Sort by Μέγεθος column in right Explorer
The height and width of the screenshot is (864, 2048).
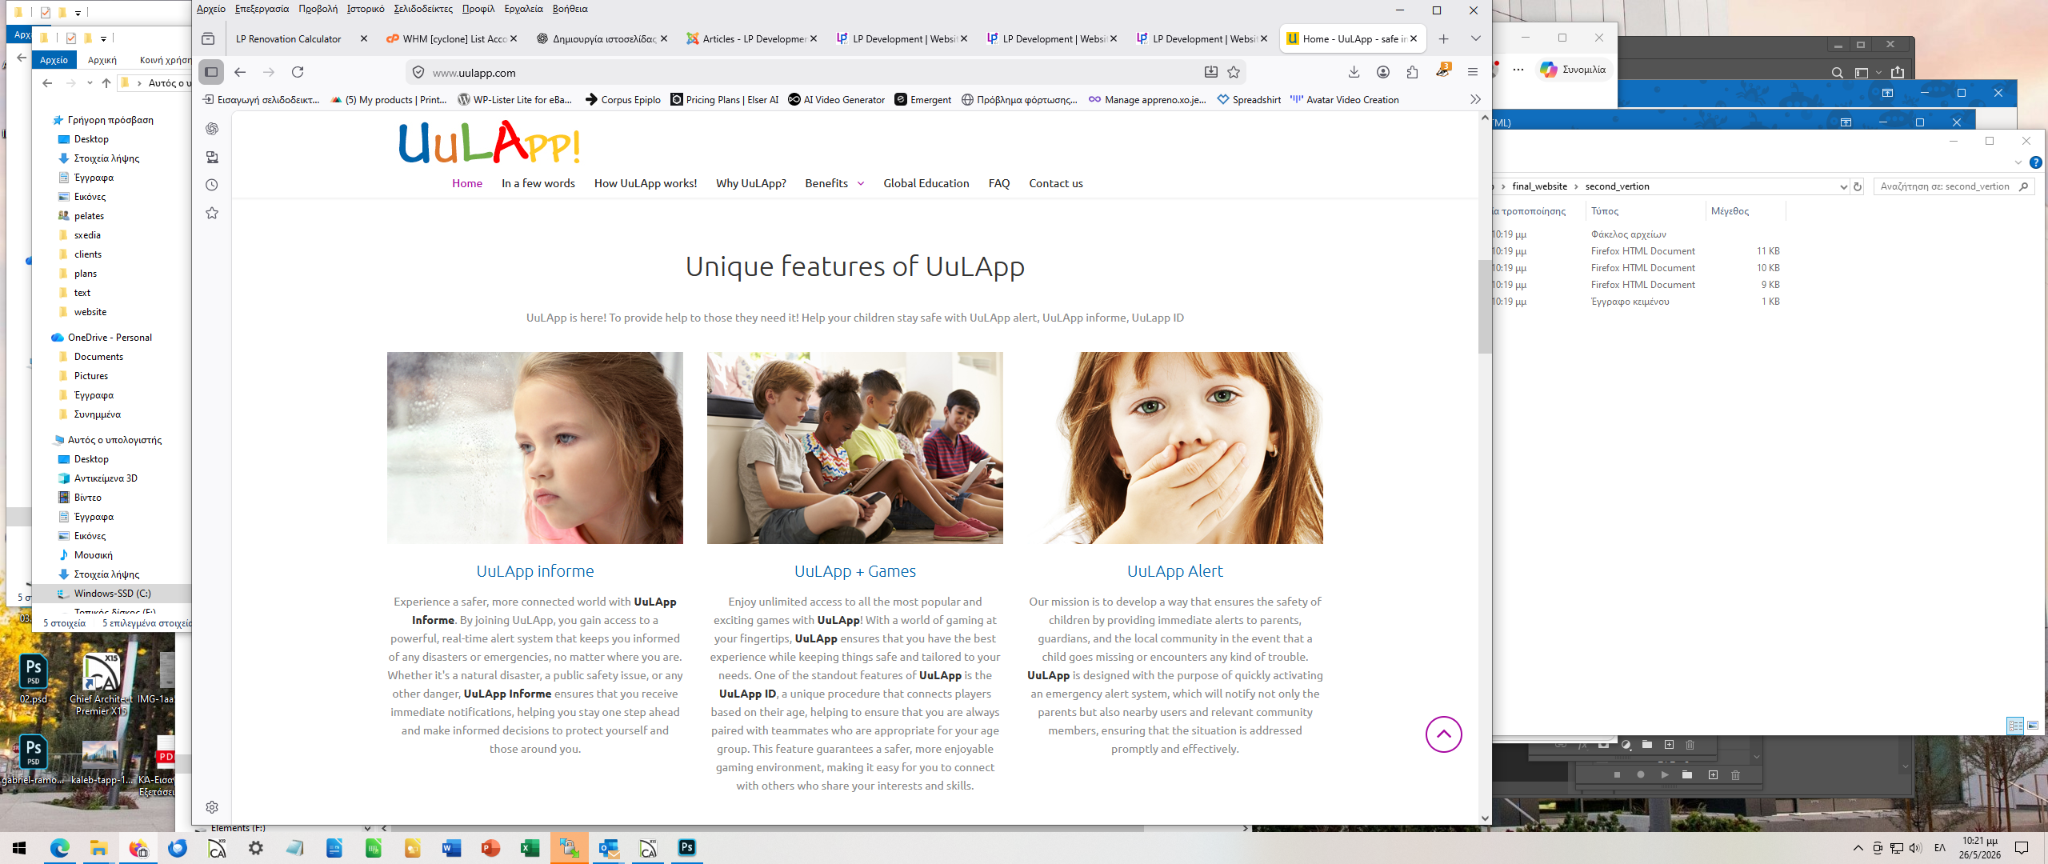coord(1730,211)
